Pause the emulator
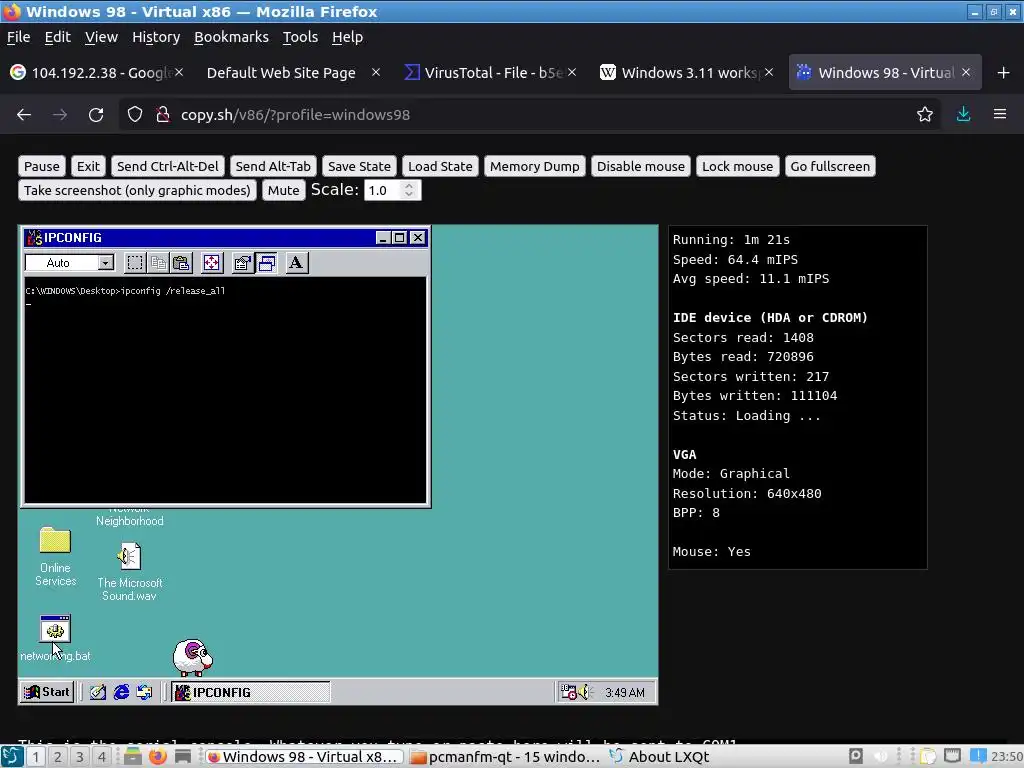The width and height of the screenshot is (1024, 768). (42, 167)
